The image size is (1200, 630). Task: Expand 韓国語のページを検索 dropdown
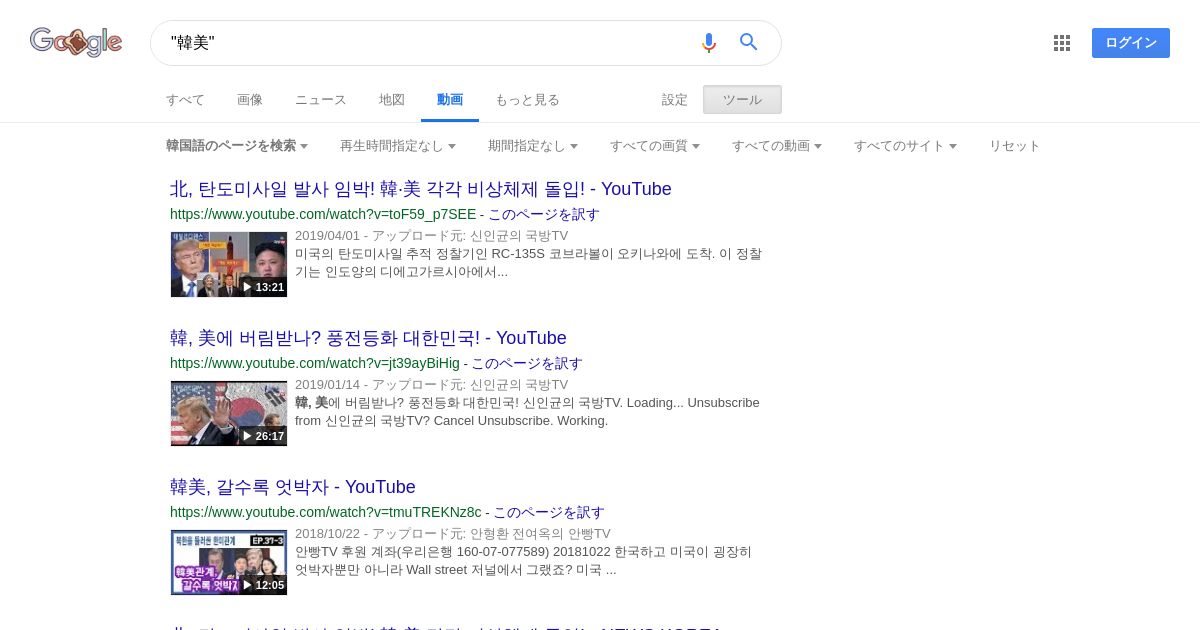click(237, 146)
